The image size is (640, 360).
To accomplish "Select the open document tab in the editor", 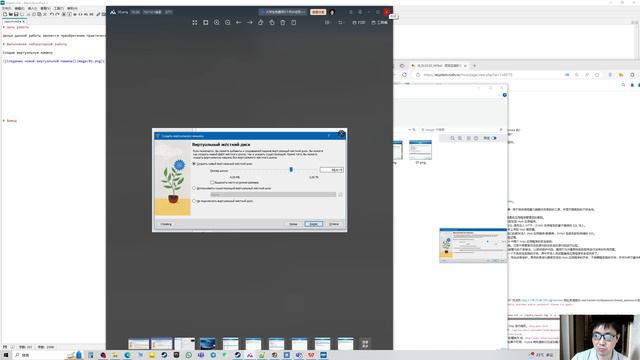I will click(x=14, y=21).
